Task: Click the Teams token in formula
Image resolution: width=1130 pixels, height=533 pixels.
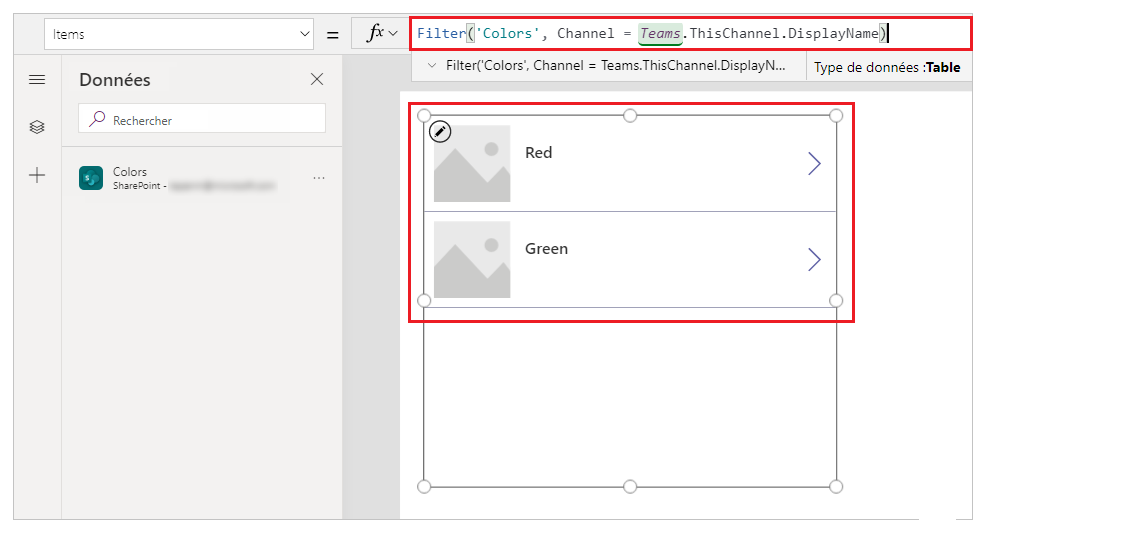Action: [x=660, y=33]
